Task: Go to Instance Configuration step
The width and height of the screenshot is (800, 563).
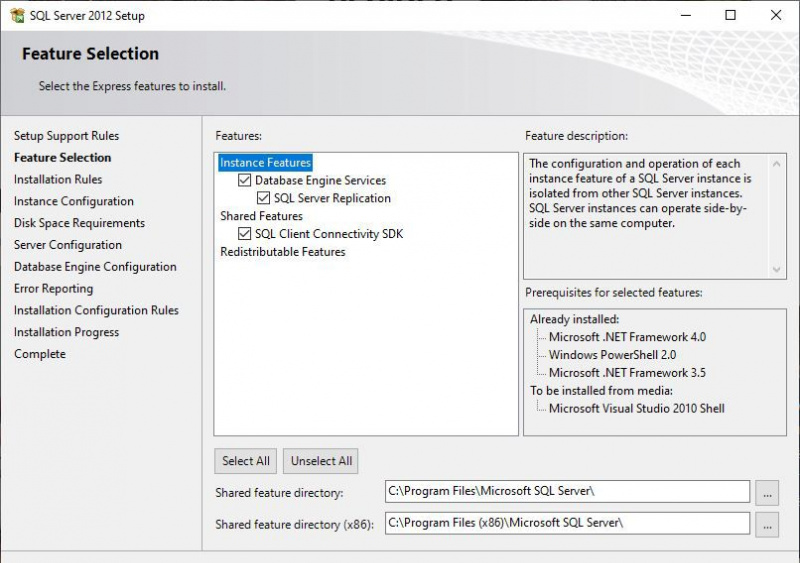Action: click(73, 201)
